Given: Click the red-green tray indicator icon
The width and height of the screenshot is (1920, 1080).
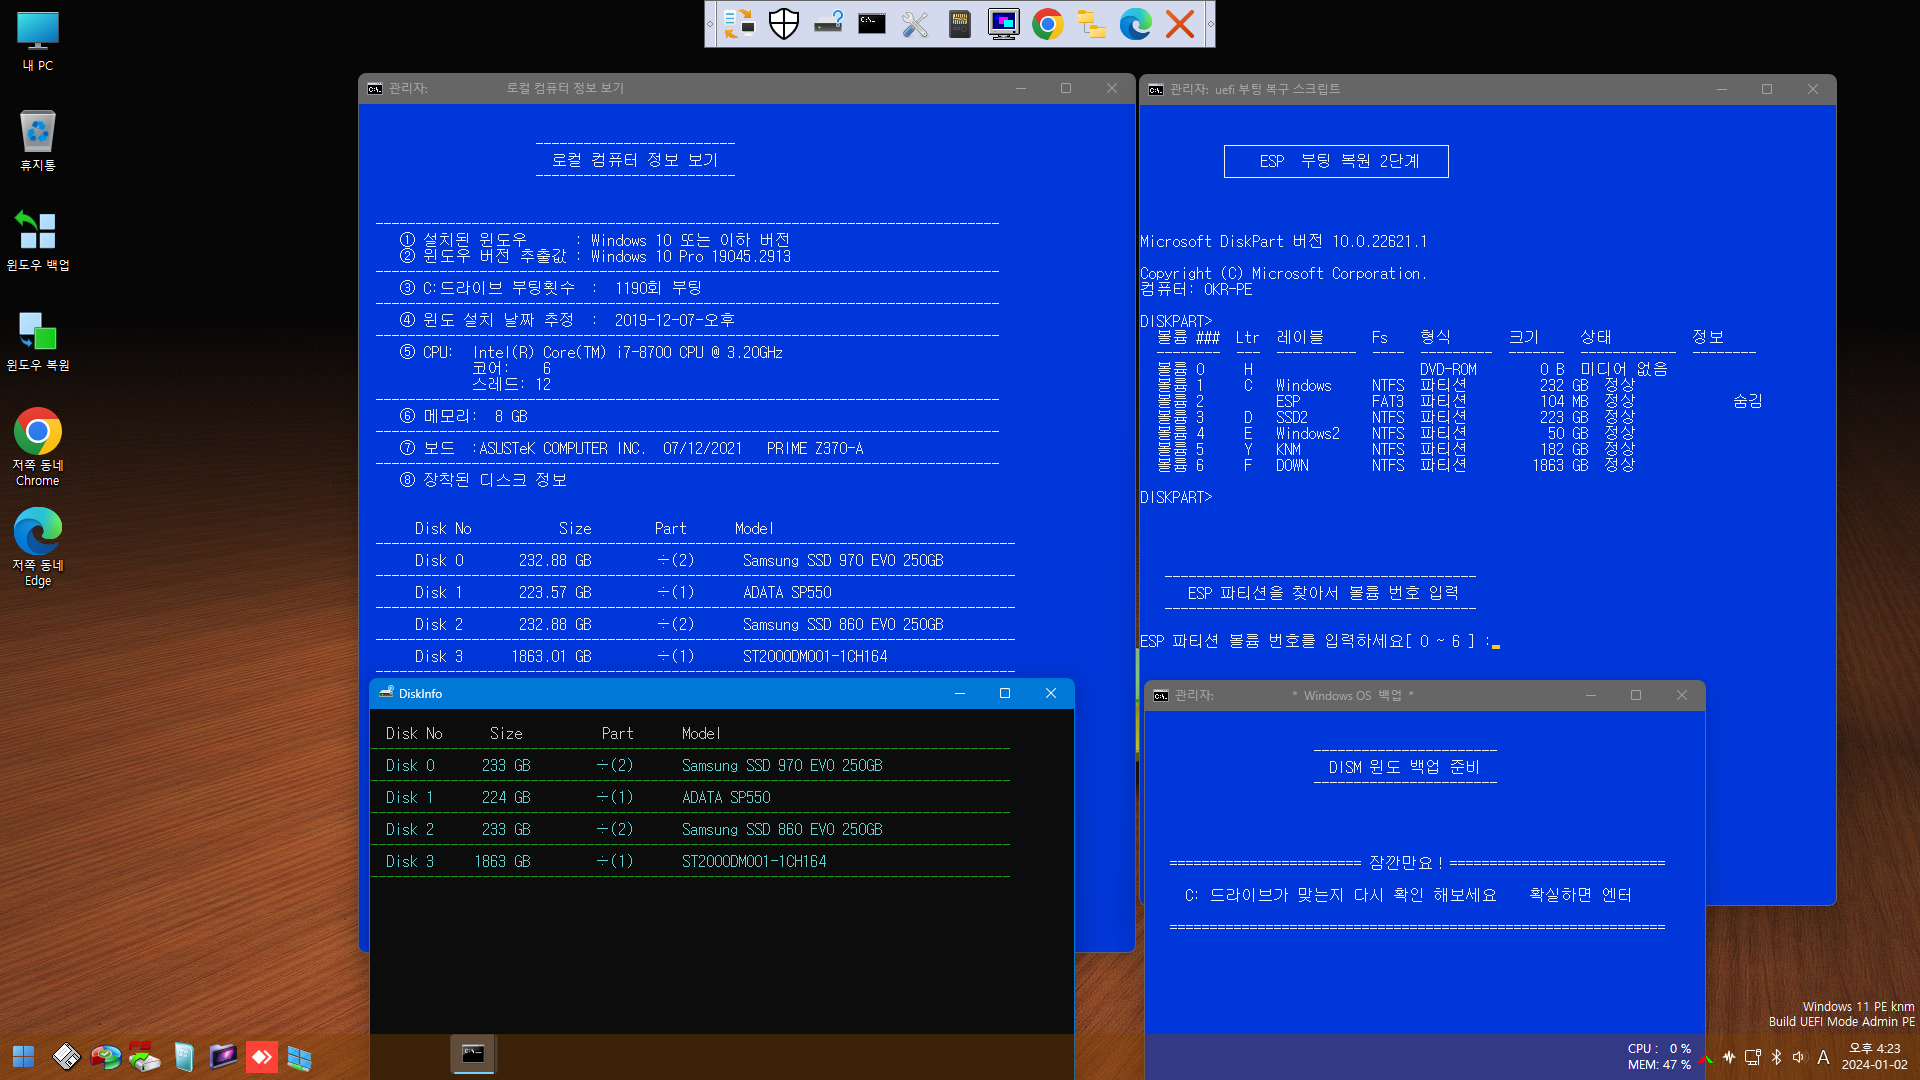Looking at the screenshot, I should pos(1706,1058).
